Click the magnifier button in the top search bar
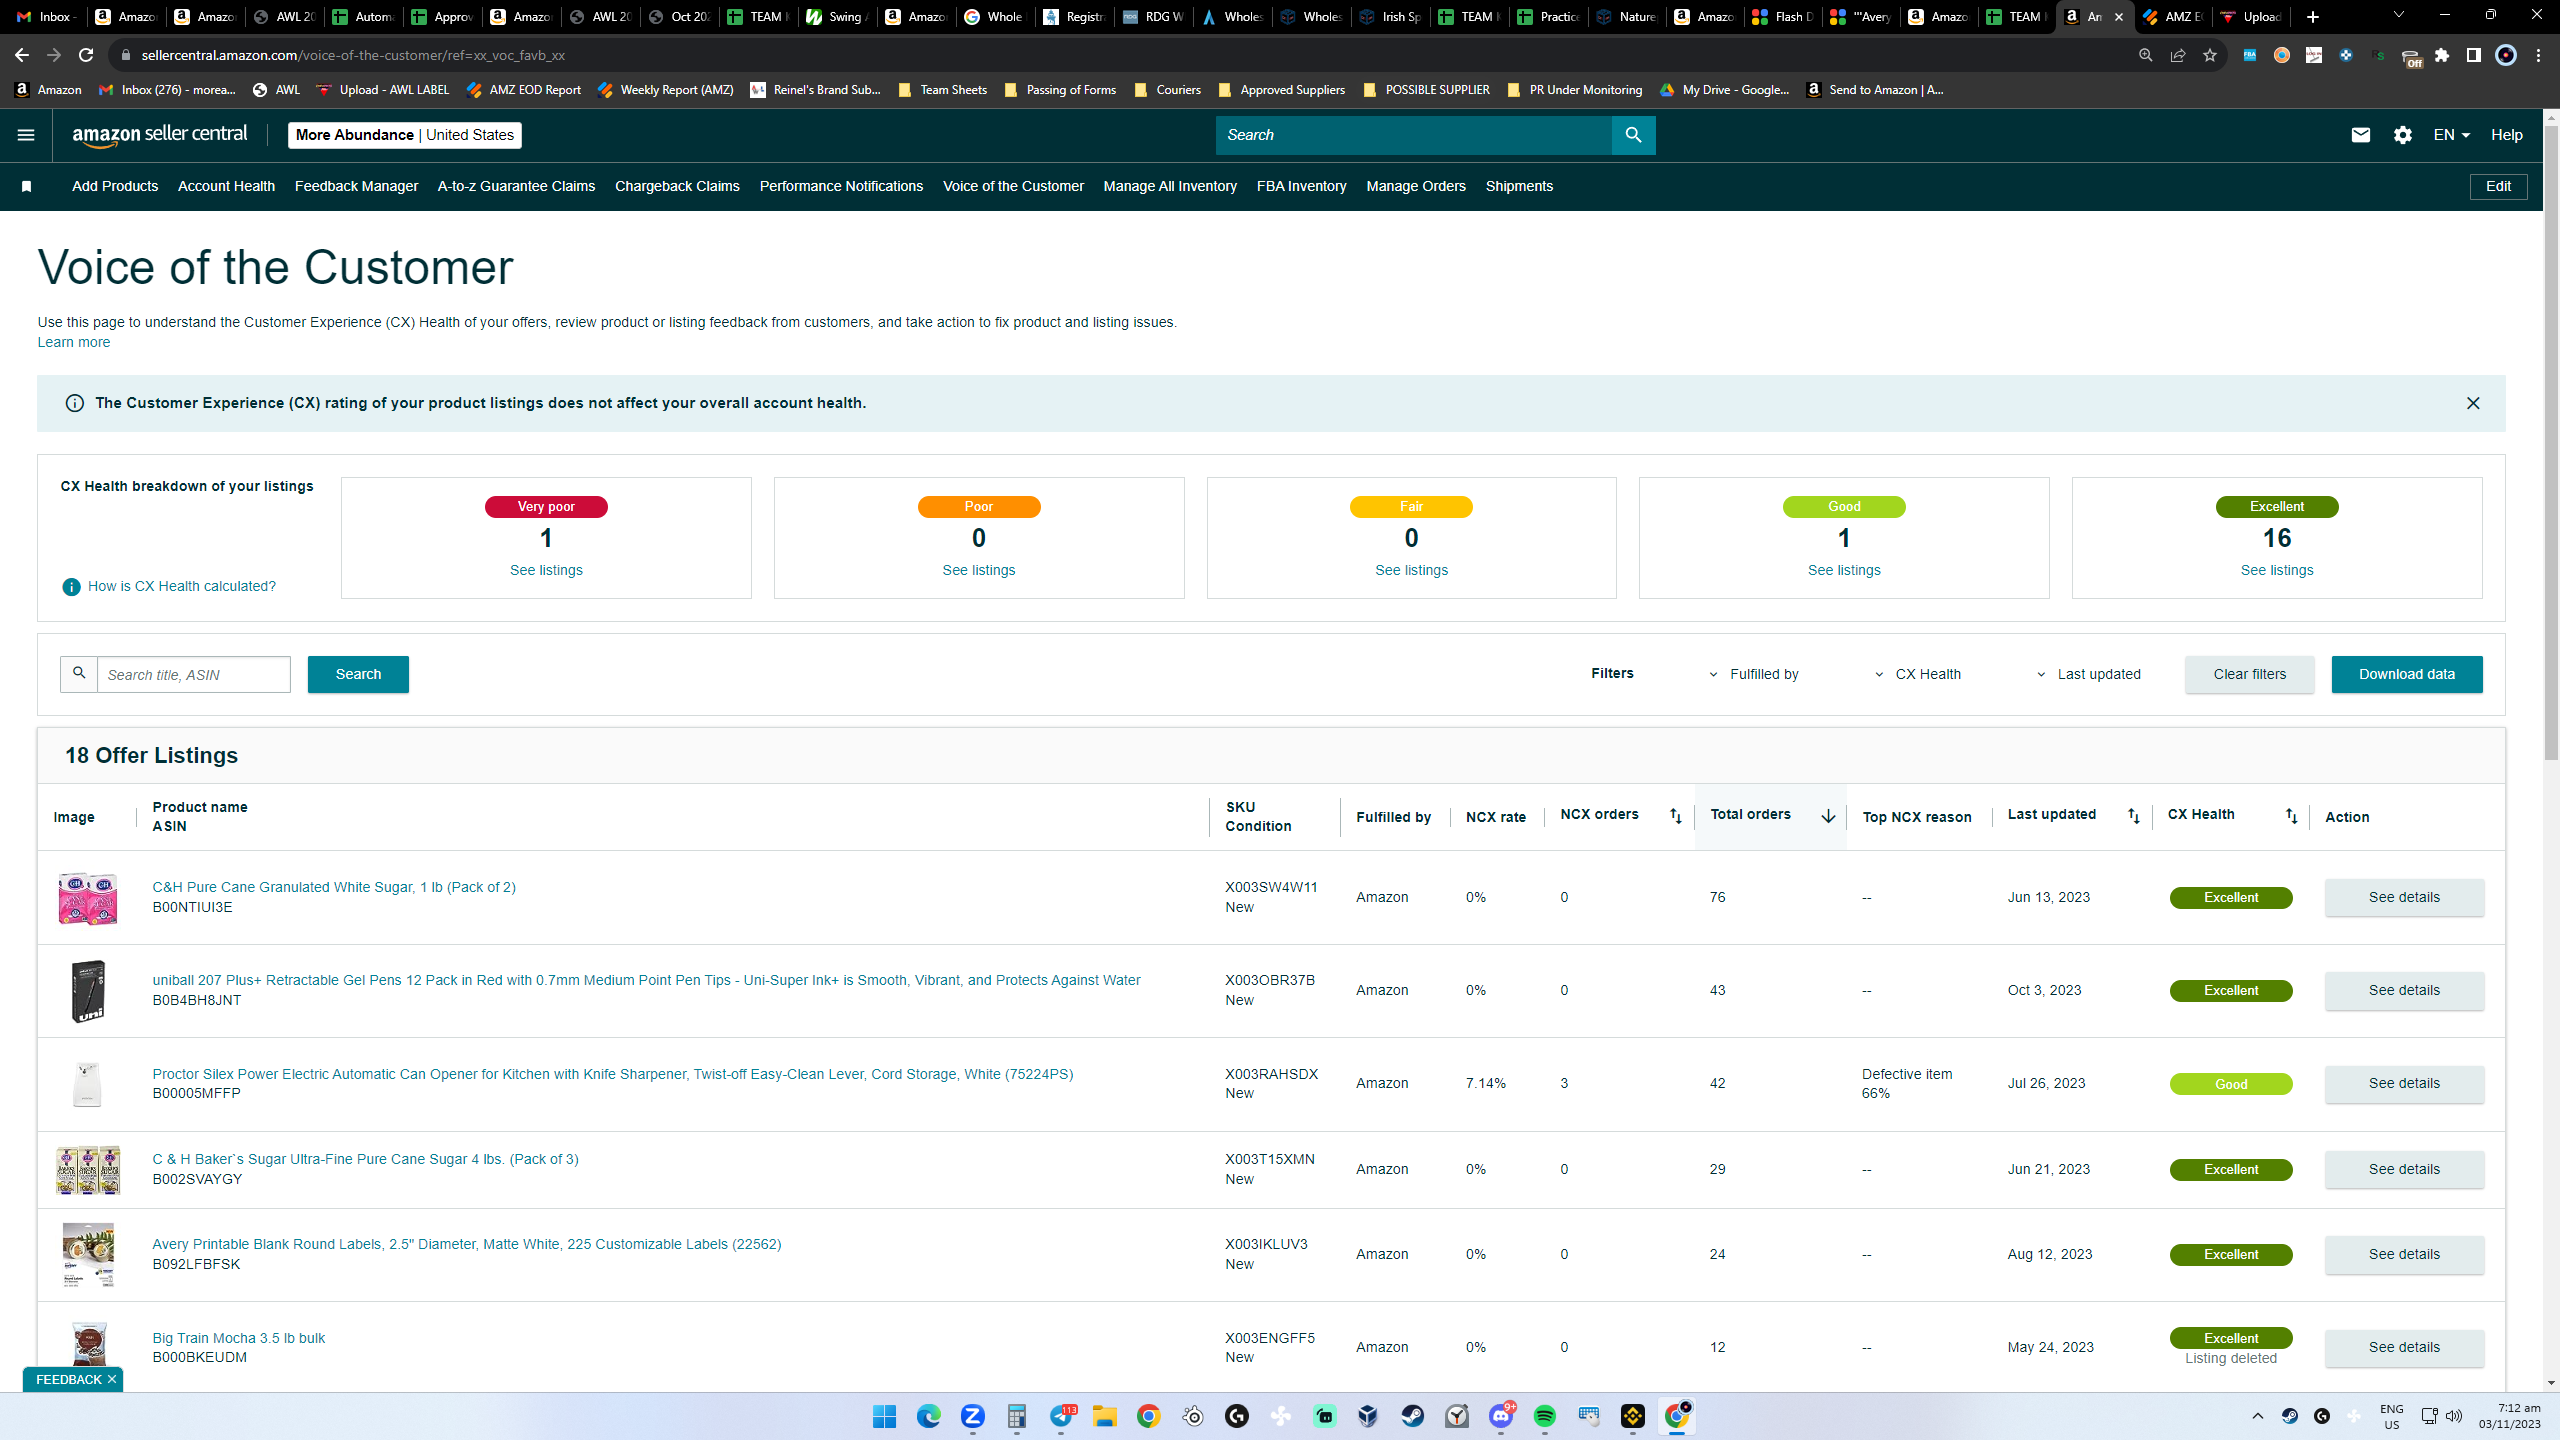The image size is (2560, 1440). click(x=1633, y=135)
